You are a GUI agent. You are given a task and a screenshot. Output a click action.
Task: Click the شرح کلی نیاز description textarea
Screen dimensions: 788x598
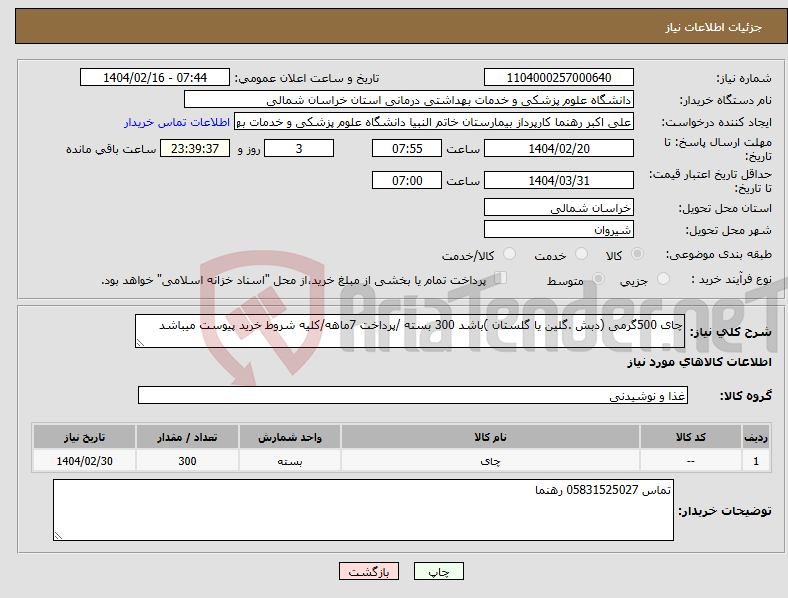click(410, 331)
